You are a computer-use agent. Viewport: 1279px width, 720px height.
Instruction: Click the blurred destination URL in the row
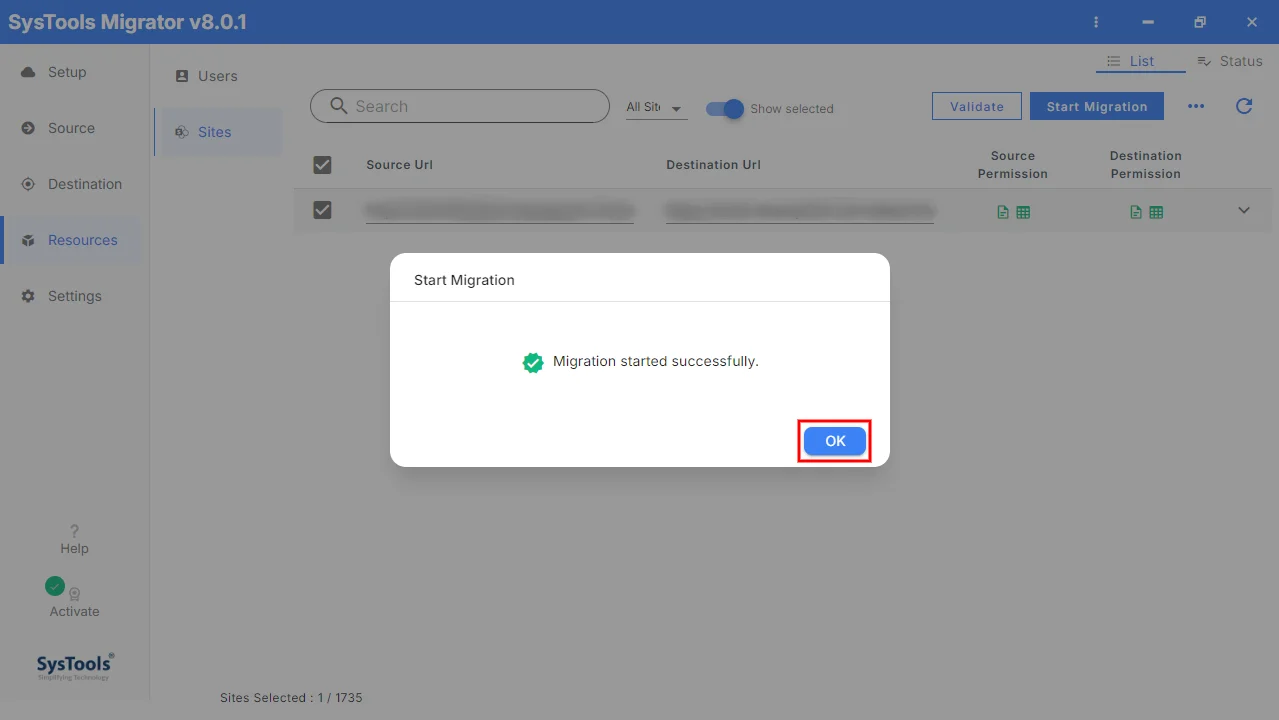(x=800, y=211)
